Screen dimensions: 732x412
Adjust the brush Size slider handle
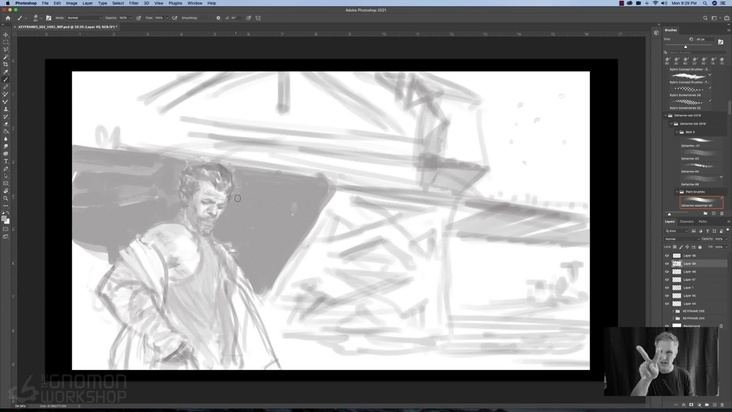pos(685,47)
